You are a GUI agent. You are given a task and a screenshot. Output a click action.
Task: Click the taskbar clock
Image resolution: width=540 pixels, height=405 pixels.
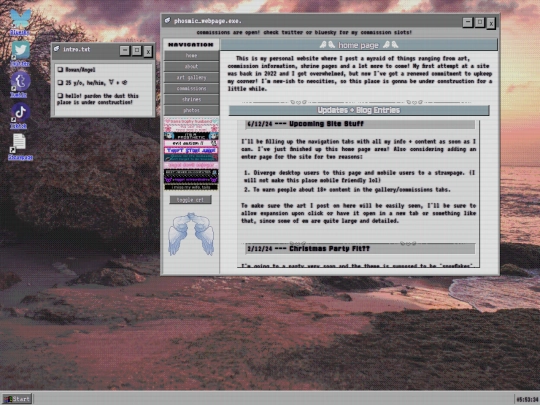[x=527, y=399]
